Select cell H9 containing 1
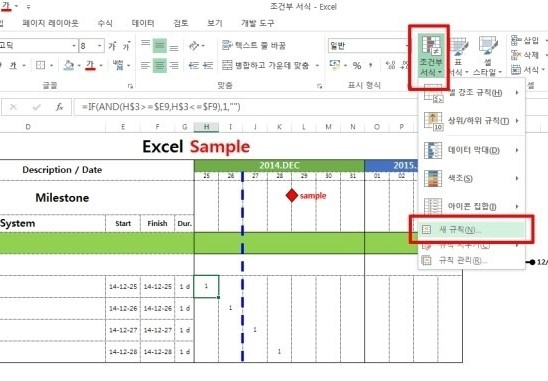 point(206,286)
